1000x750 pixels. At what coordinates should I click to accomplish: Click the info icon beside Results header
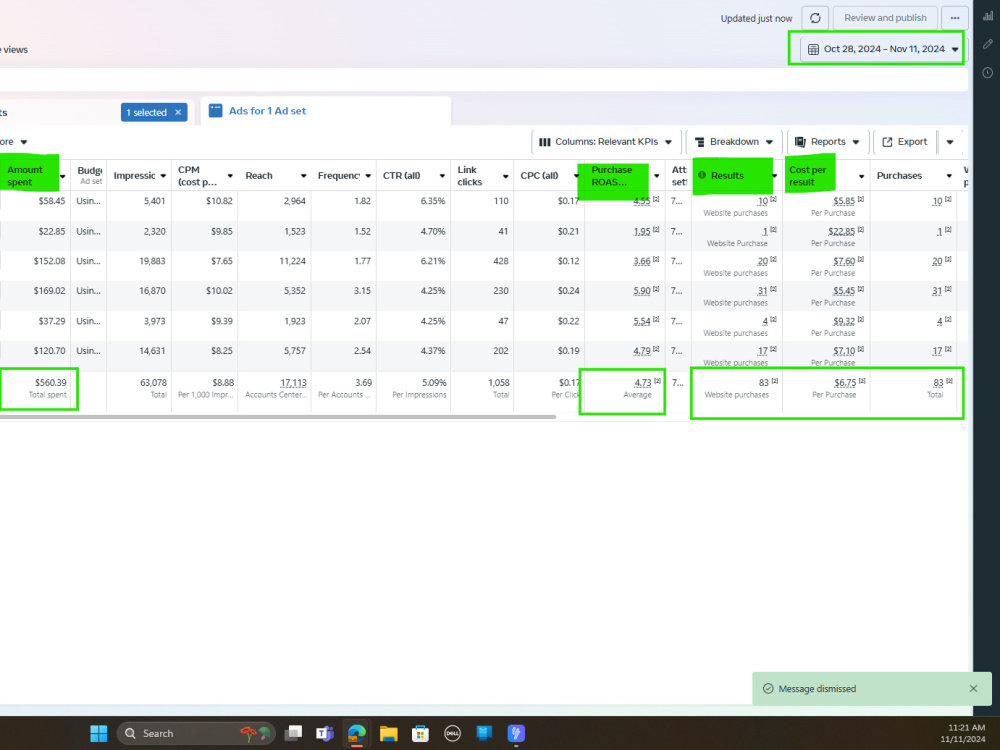(x=702, y=175)
